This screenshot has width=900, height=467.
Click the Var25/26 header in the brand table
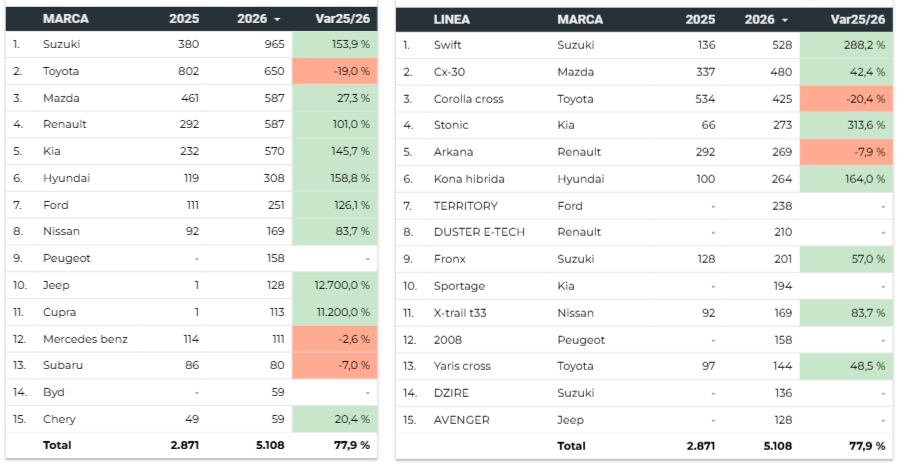[343, 19]
